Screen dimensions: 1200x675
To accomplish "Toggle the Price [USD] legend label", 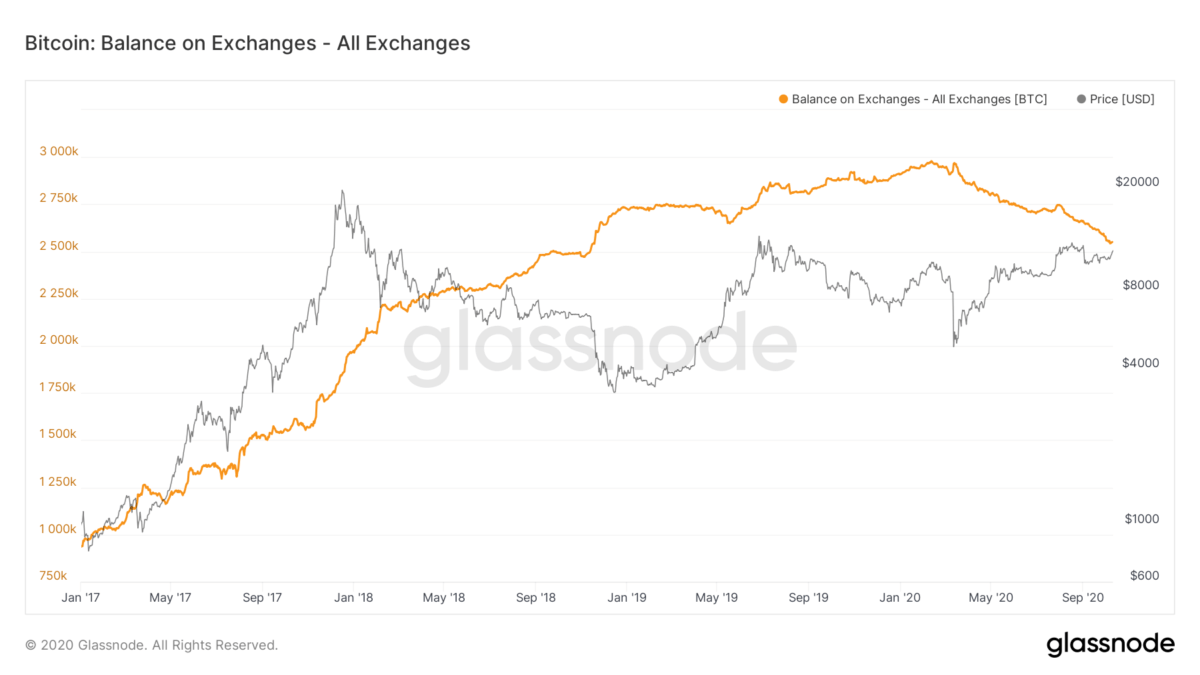I will 1122,99.
